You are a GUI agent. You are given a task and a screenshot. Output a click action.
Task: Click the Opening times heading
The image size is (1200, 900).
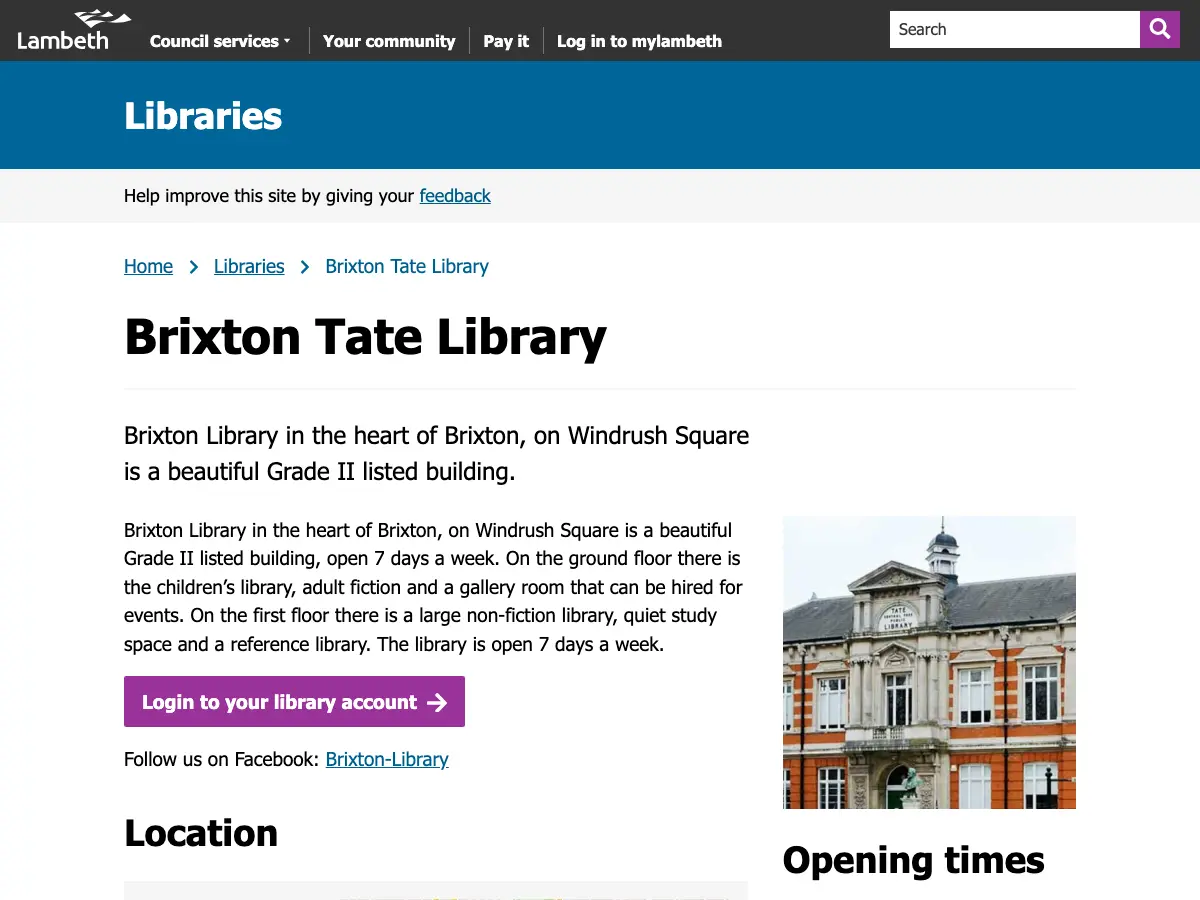pyautogui.click(x=914, y=860)
